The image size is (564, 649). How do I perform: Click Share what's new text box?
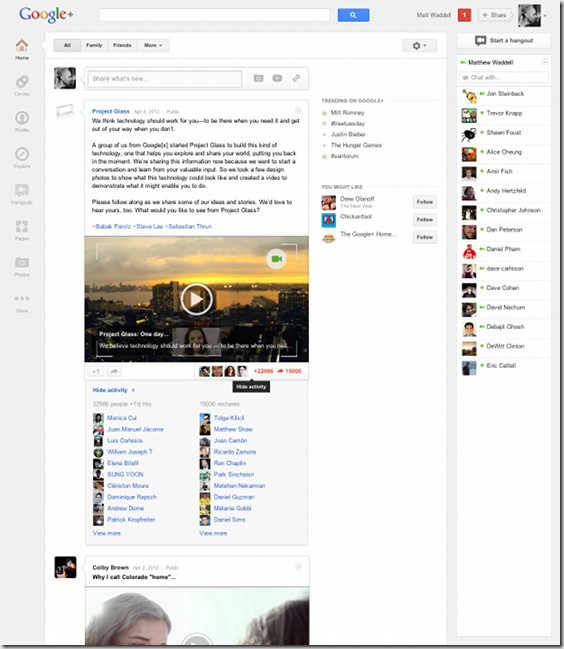click(x=165, y=79)
